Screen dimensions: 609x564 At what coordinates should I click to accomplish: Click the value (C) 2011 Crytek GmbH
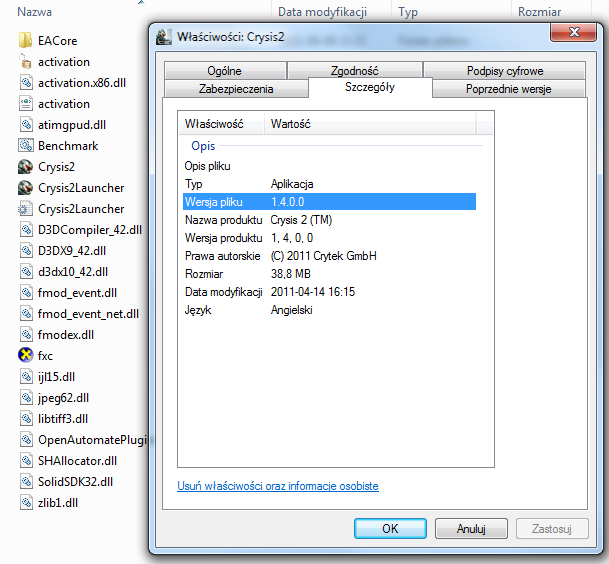(x=324, y=256)
